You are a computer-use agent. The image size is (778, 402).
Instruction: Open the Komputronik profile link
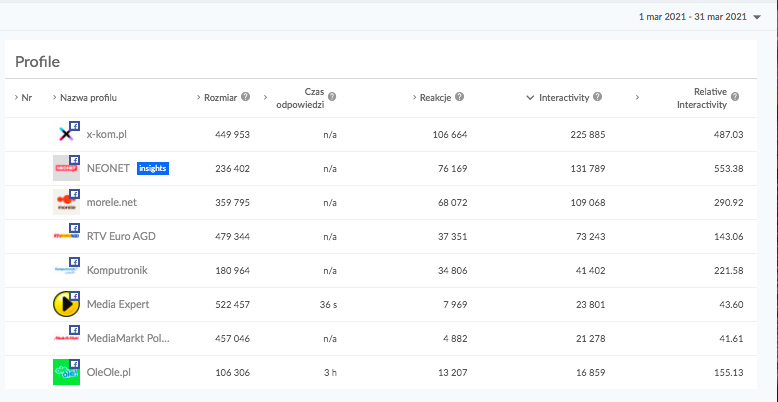118,270
